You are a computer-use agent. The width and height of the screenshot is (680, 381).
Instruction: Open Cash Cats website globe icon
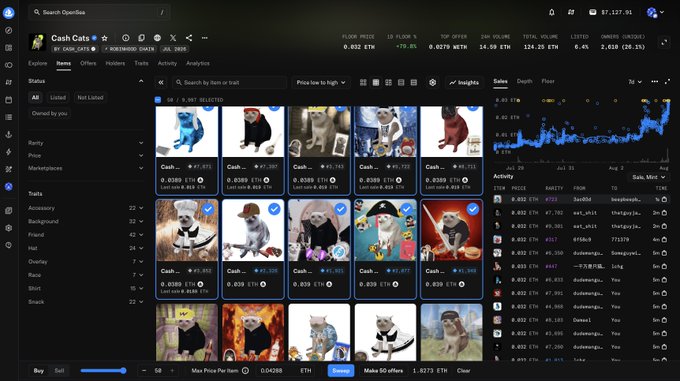point(157,38)
